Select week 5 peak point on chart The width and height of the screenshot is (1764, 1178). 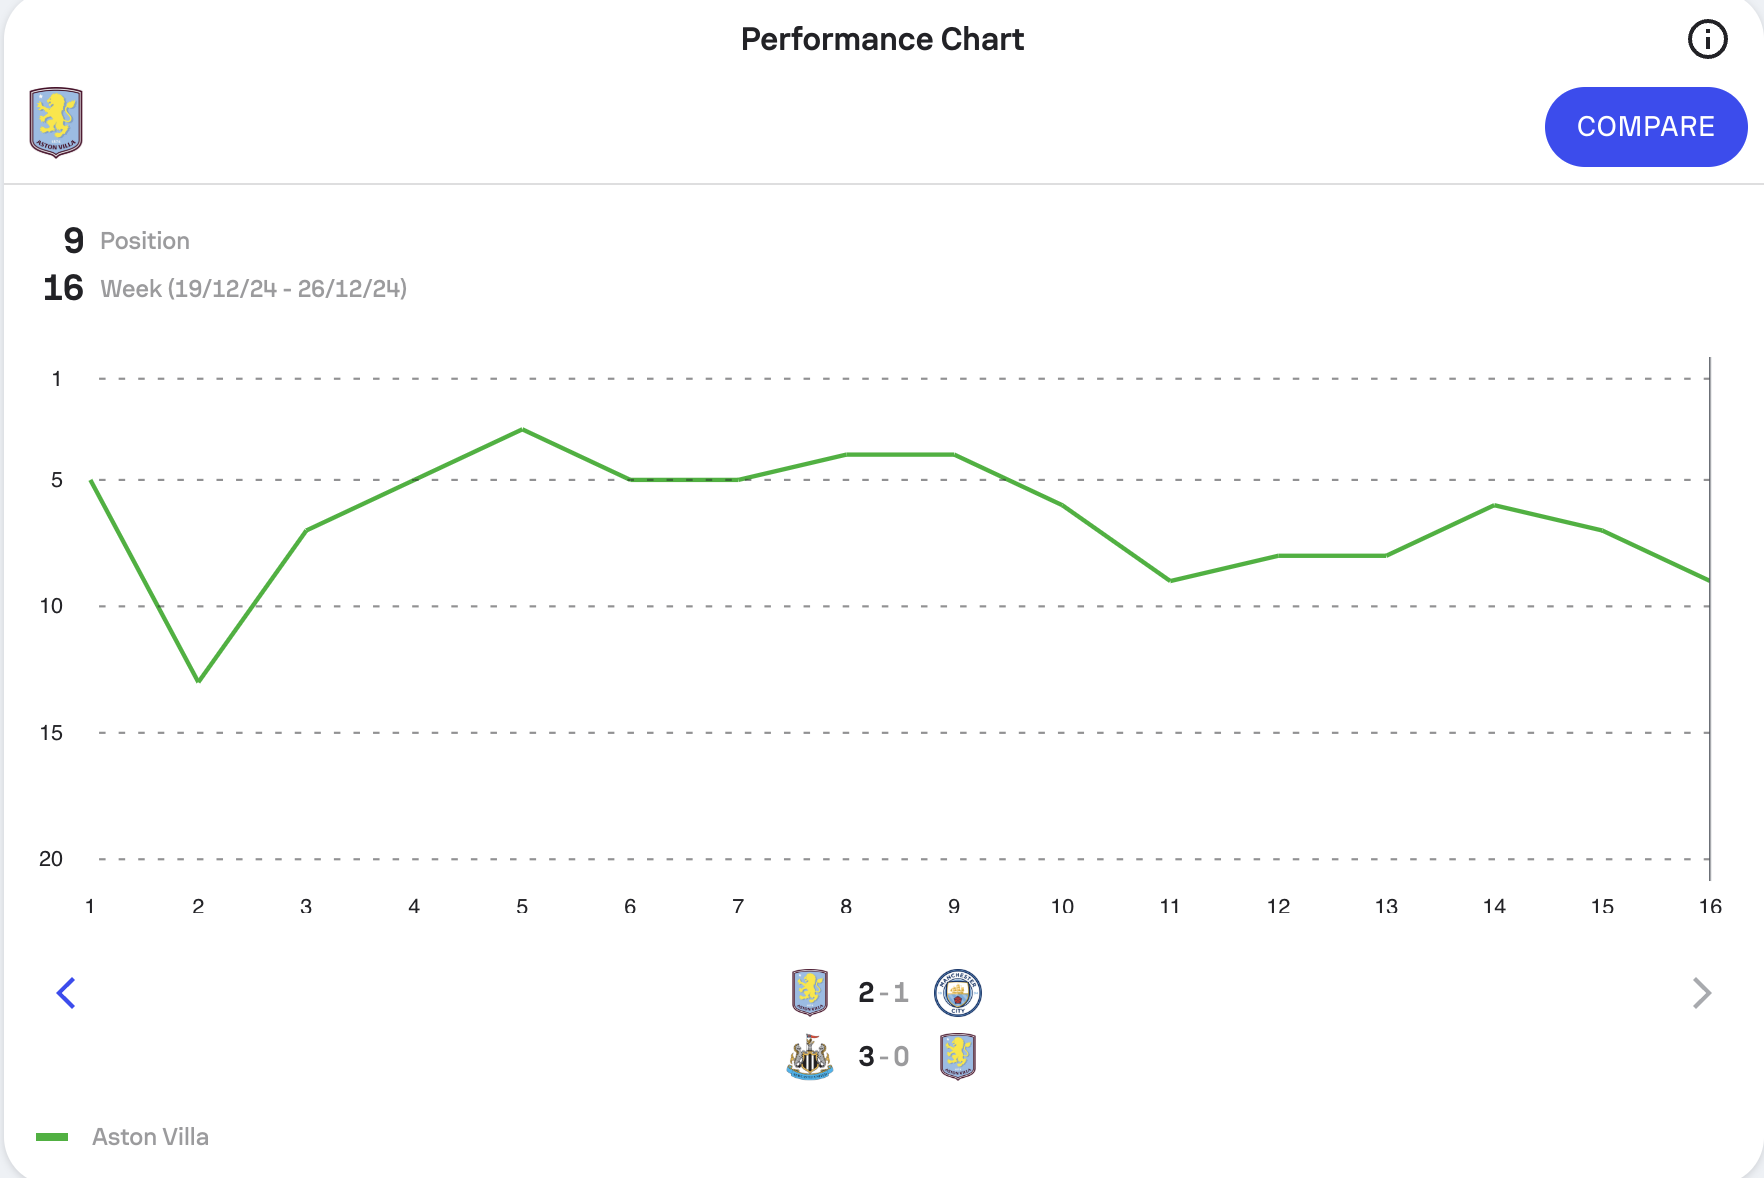522,430
